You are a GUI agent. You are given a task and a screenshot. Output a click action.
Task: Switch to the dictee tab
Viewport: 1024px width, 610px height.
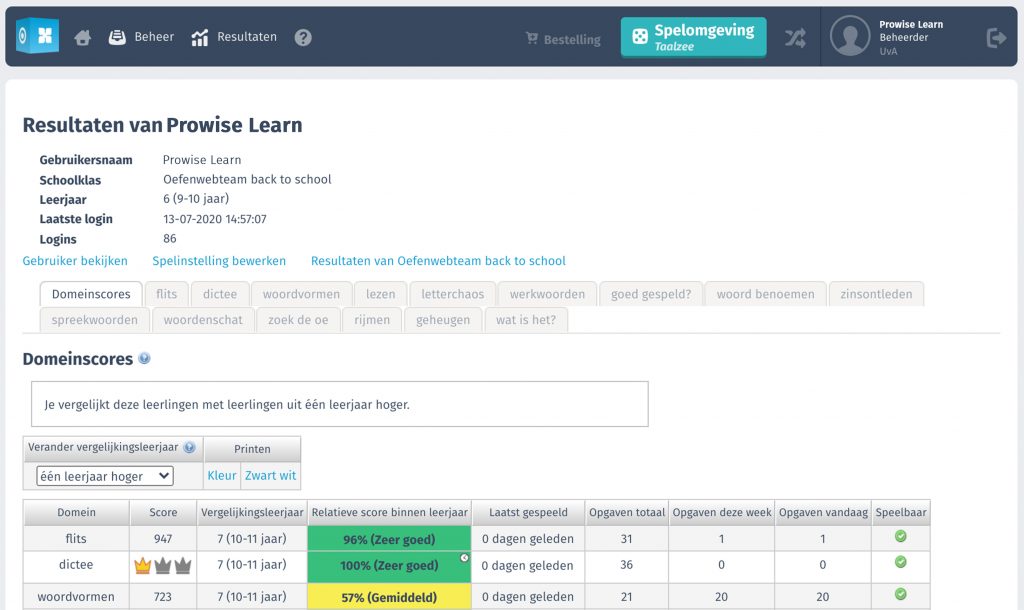(x=220, y=294)
